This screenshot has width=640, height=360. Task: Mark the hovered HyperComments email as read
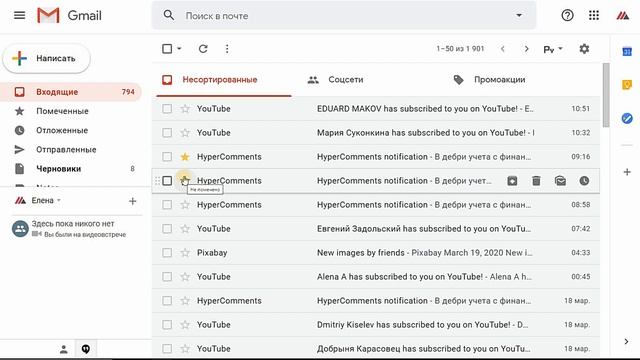point(560,181)
